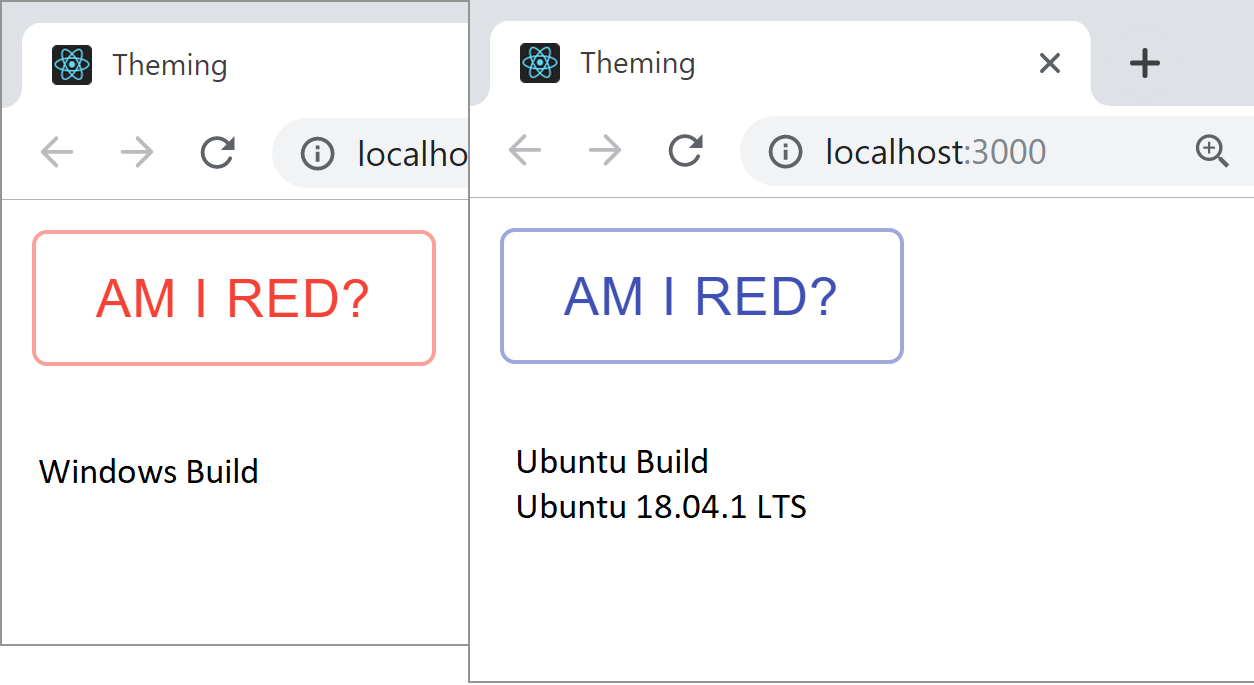This screenshot has height=685, width=1254.
Task: Click inside the left window's address bar
Action: 400,152
